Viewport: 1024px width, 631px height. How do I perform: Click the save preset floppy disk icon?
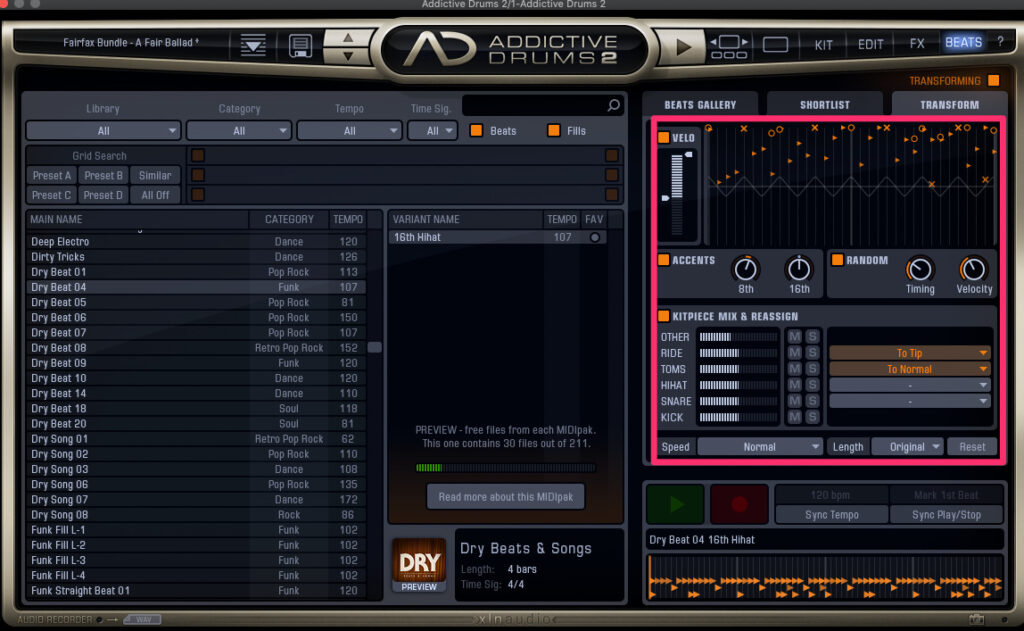(300, 45)
